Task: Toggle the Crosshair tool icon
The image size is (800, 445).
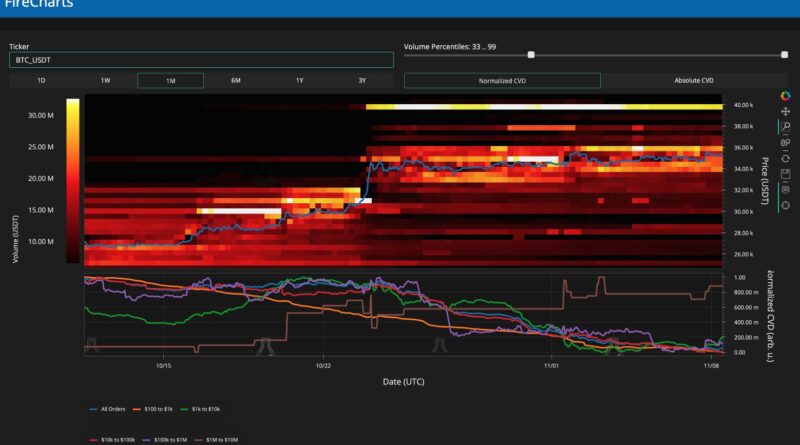Action: click(x=785, y=205)
